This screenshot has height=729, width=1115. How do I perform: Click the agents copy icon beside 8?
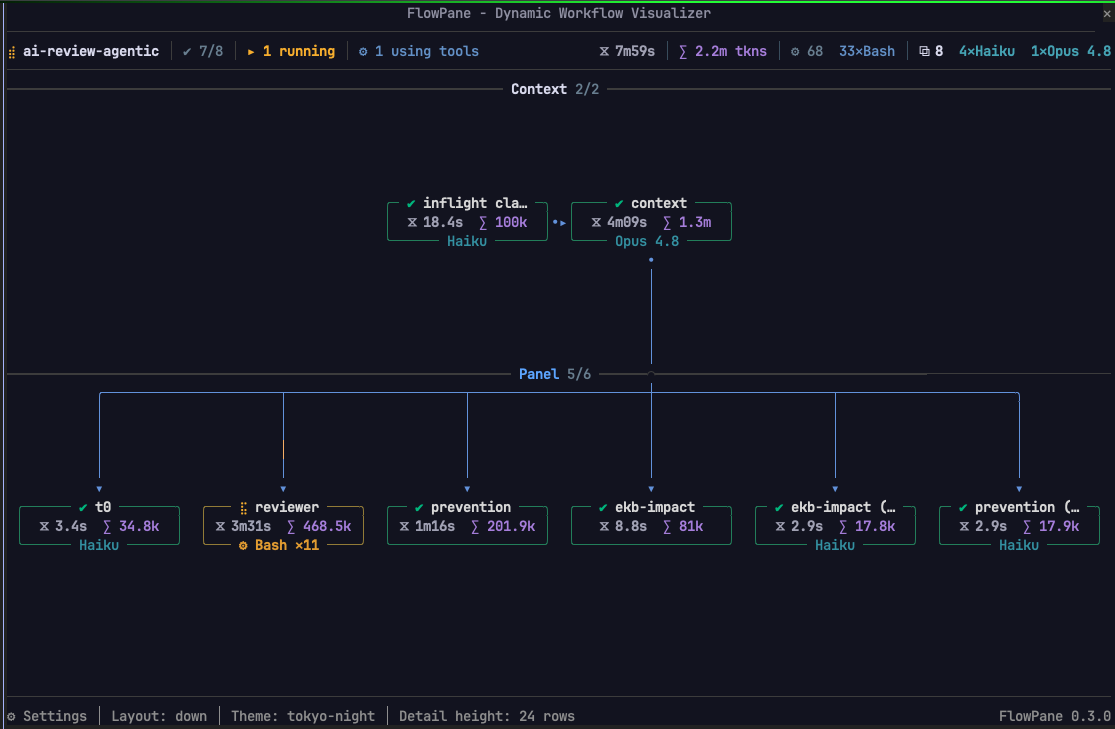click(x=924, y=51)
